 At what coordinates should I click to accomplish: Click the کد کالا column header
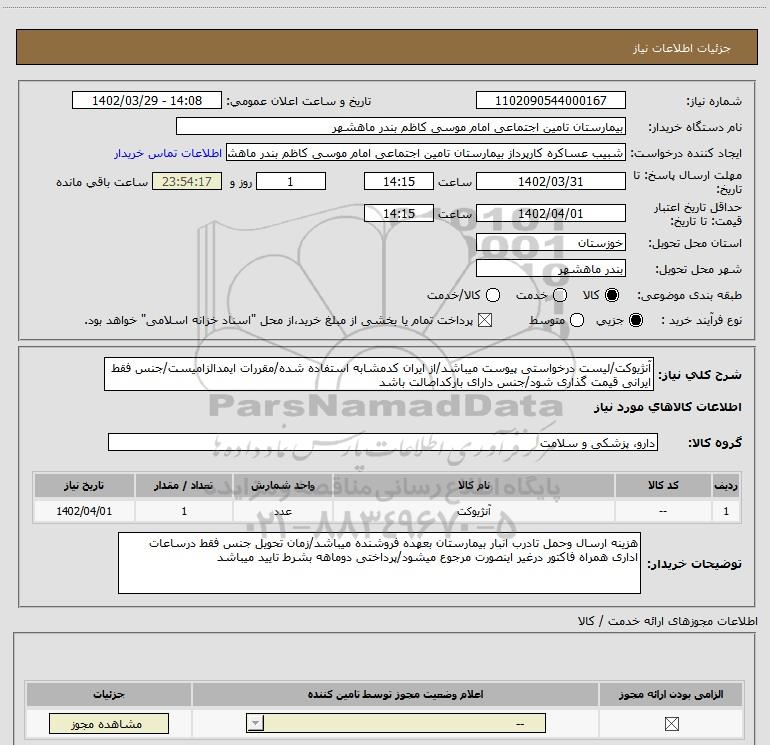(663, 485)
